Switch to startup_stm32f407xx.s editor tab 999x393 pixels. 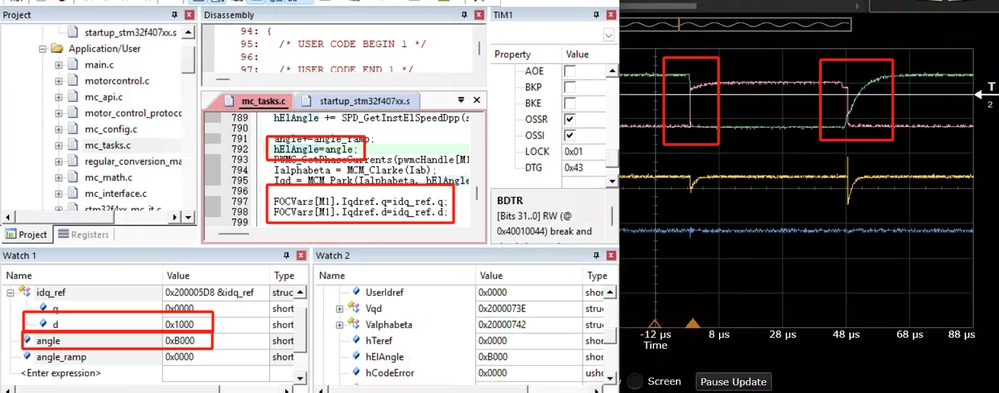pyautogui.click(x=357, y=101)
